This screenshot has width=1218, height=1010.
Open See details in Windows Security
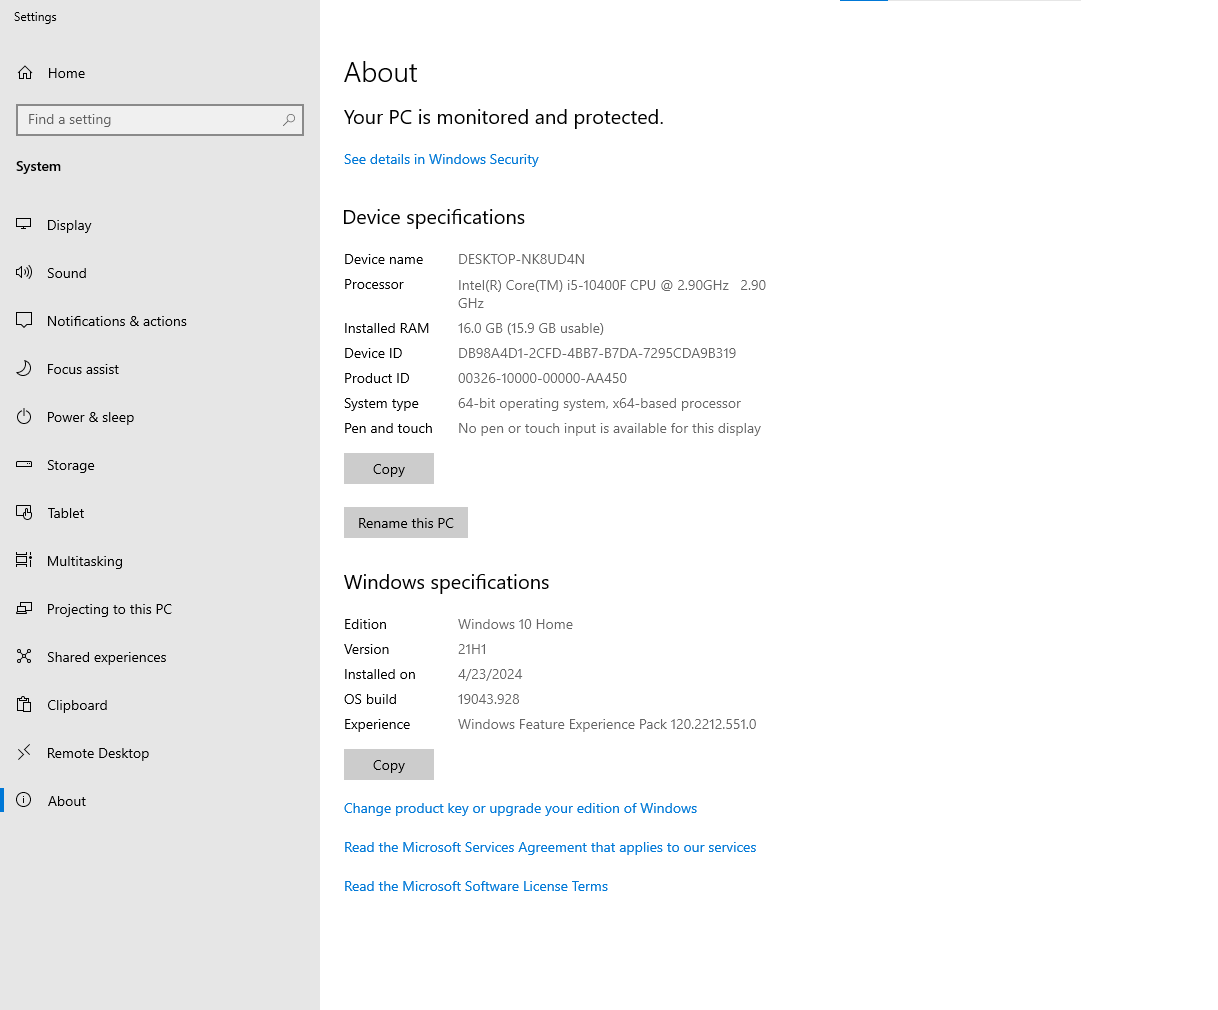(x=441, y=159)
